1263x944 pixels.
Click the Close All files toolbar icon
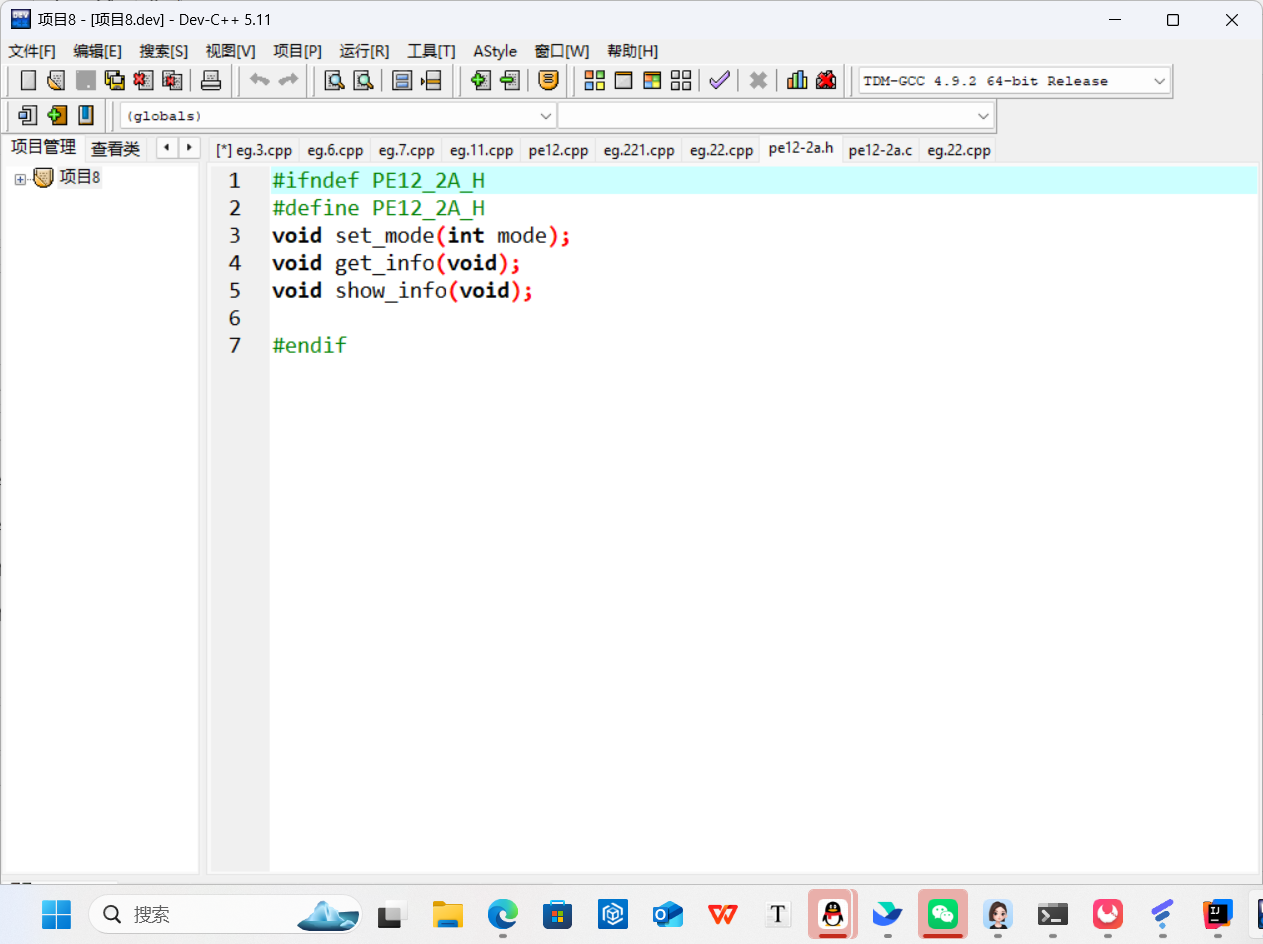(172, 81)
